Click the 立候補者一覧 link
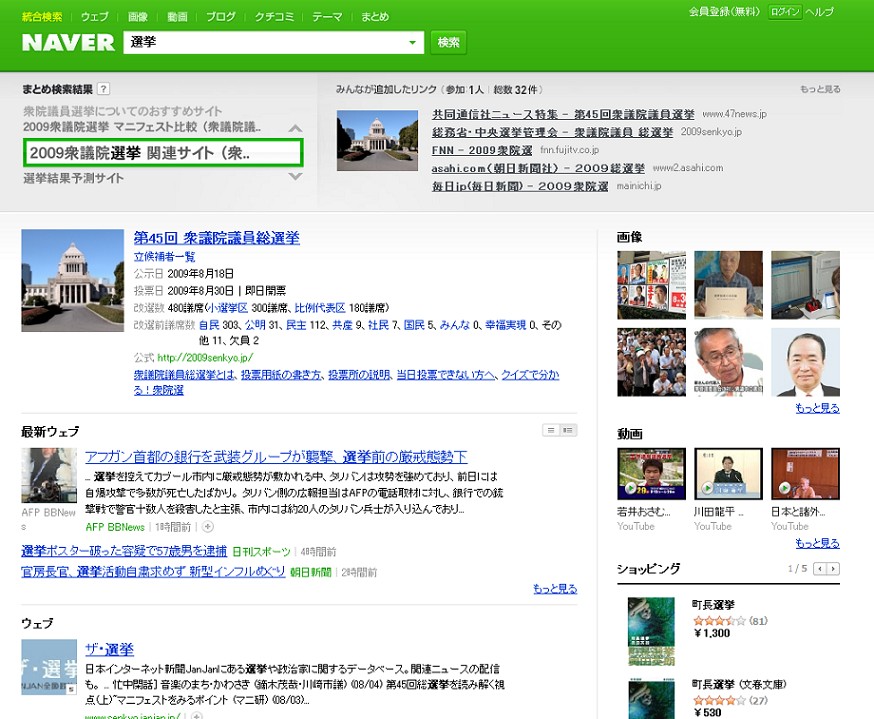874x719 pixels. [x=164, y=256]
